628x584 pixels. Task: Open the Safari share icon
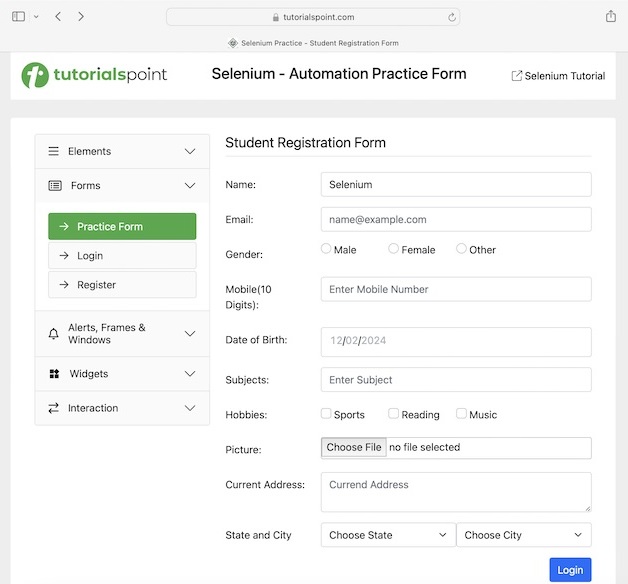click(x=611, y=17)
